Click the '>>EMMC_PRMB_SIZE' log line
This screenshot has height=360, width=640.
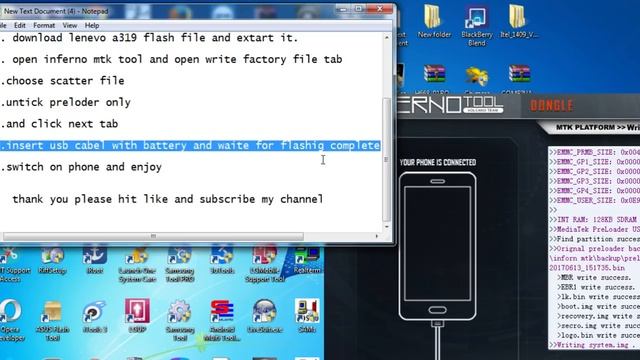(594, 152)
